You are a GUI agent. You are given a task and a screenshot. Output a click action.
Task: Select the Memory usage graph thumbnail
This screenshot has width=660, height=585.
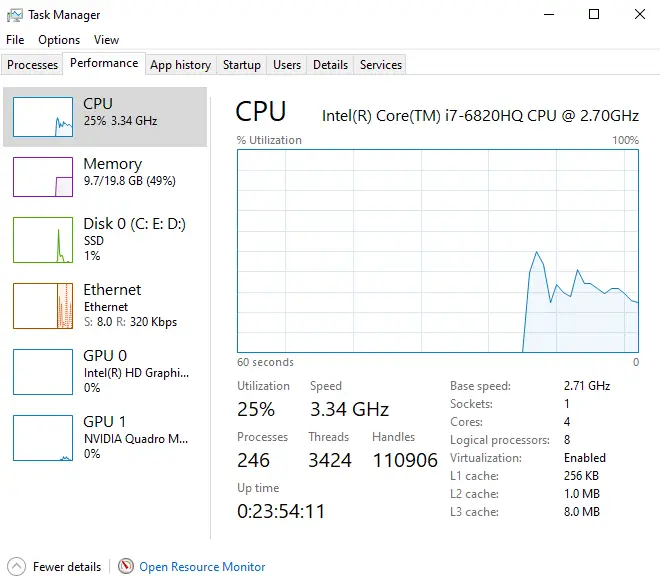point(43,177)
